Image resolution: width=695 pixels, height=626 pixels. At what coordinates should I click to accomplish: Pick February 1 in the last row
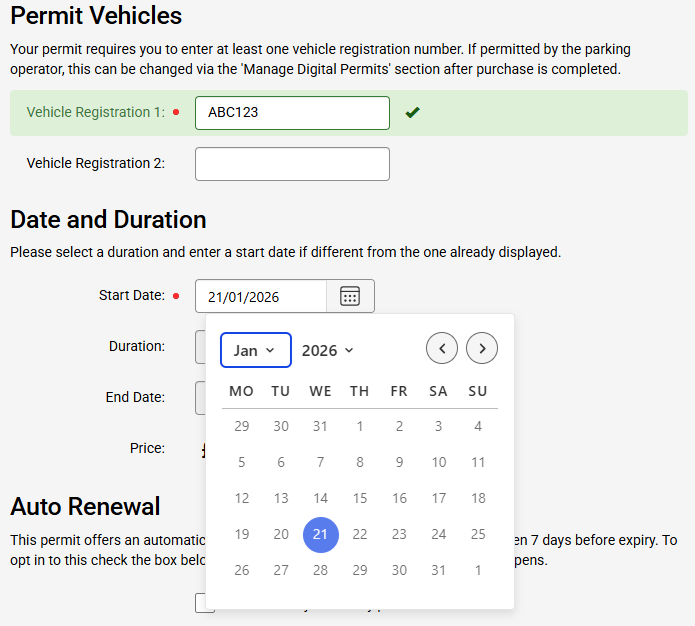(x=478, y=570)
